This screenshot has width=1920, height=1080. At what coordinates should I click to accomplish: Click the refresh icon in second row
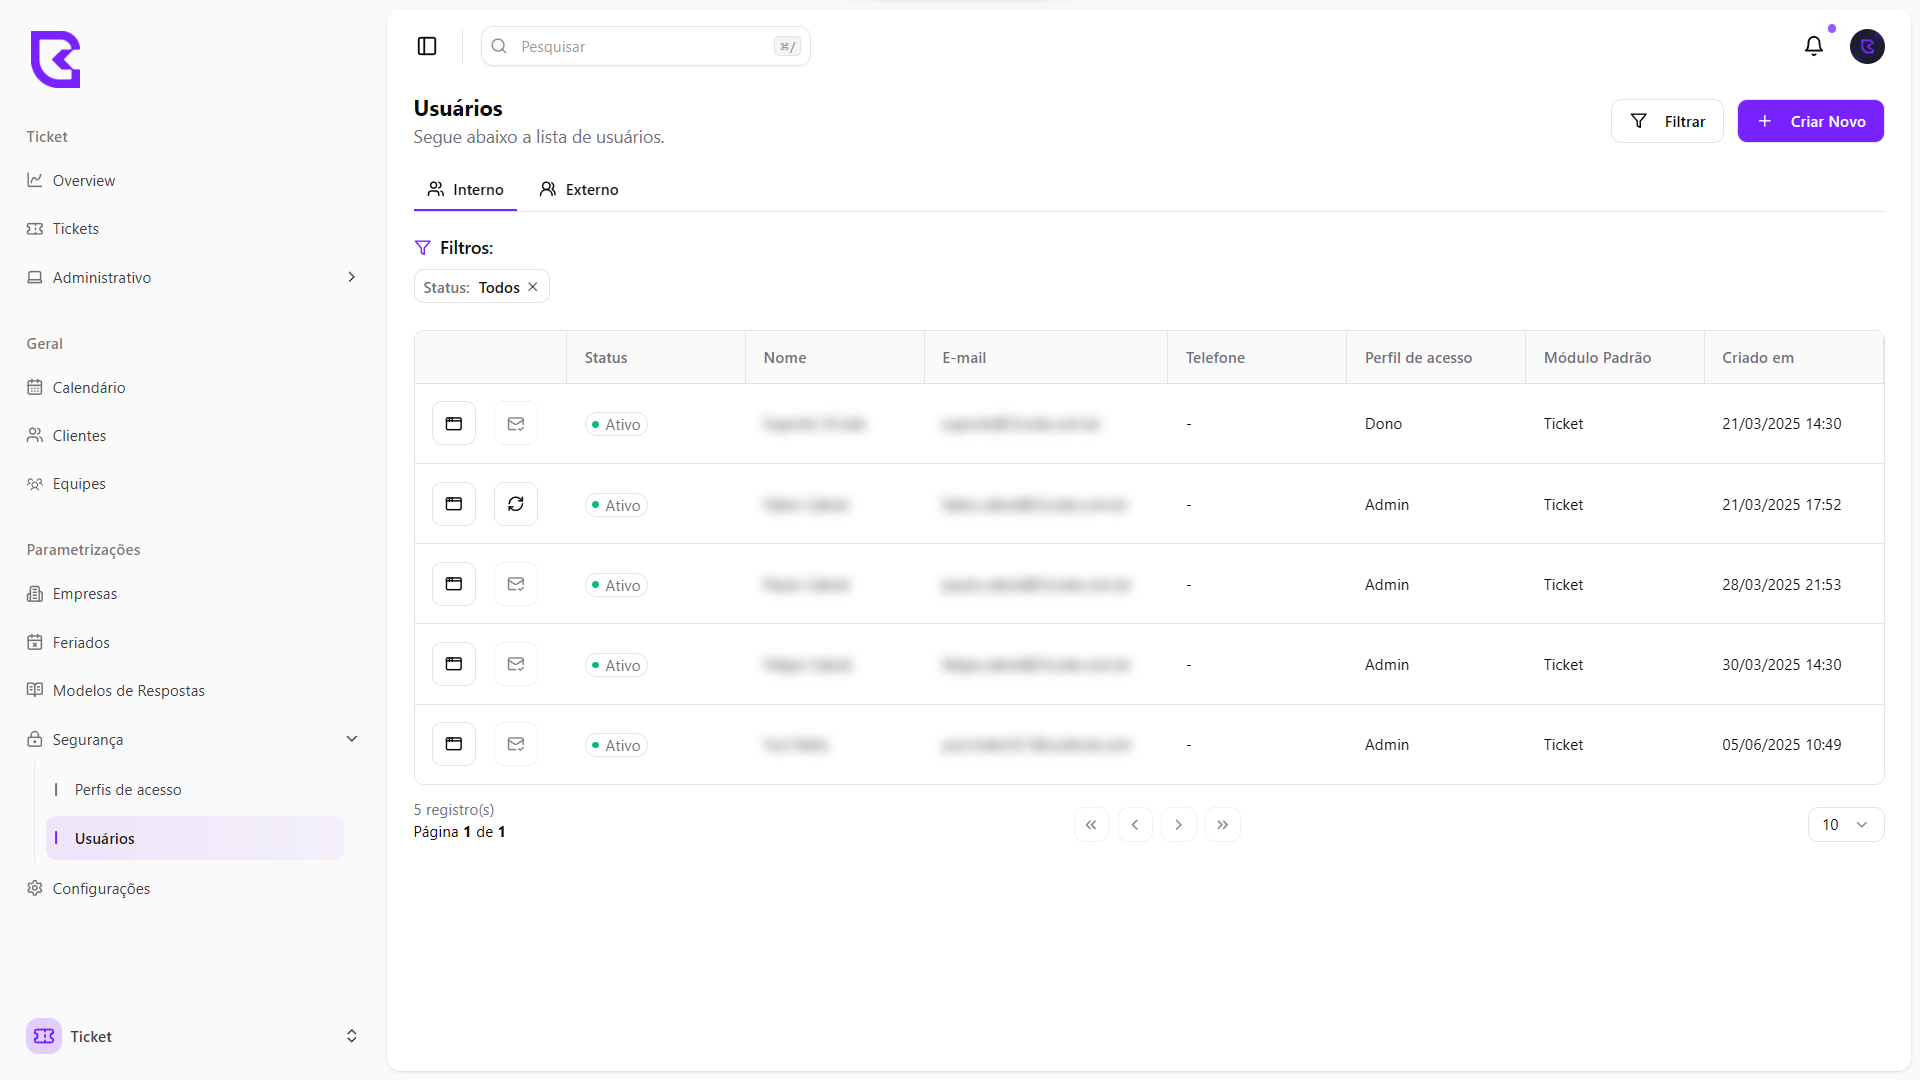click(515, 504)
